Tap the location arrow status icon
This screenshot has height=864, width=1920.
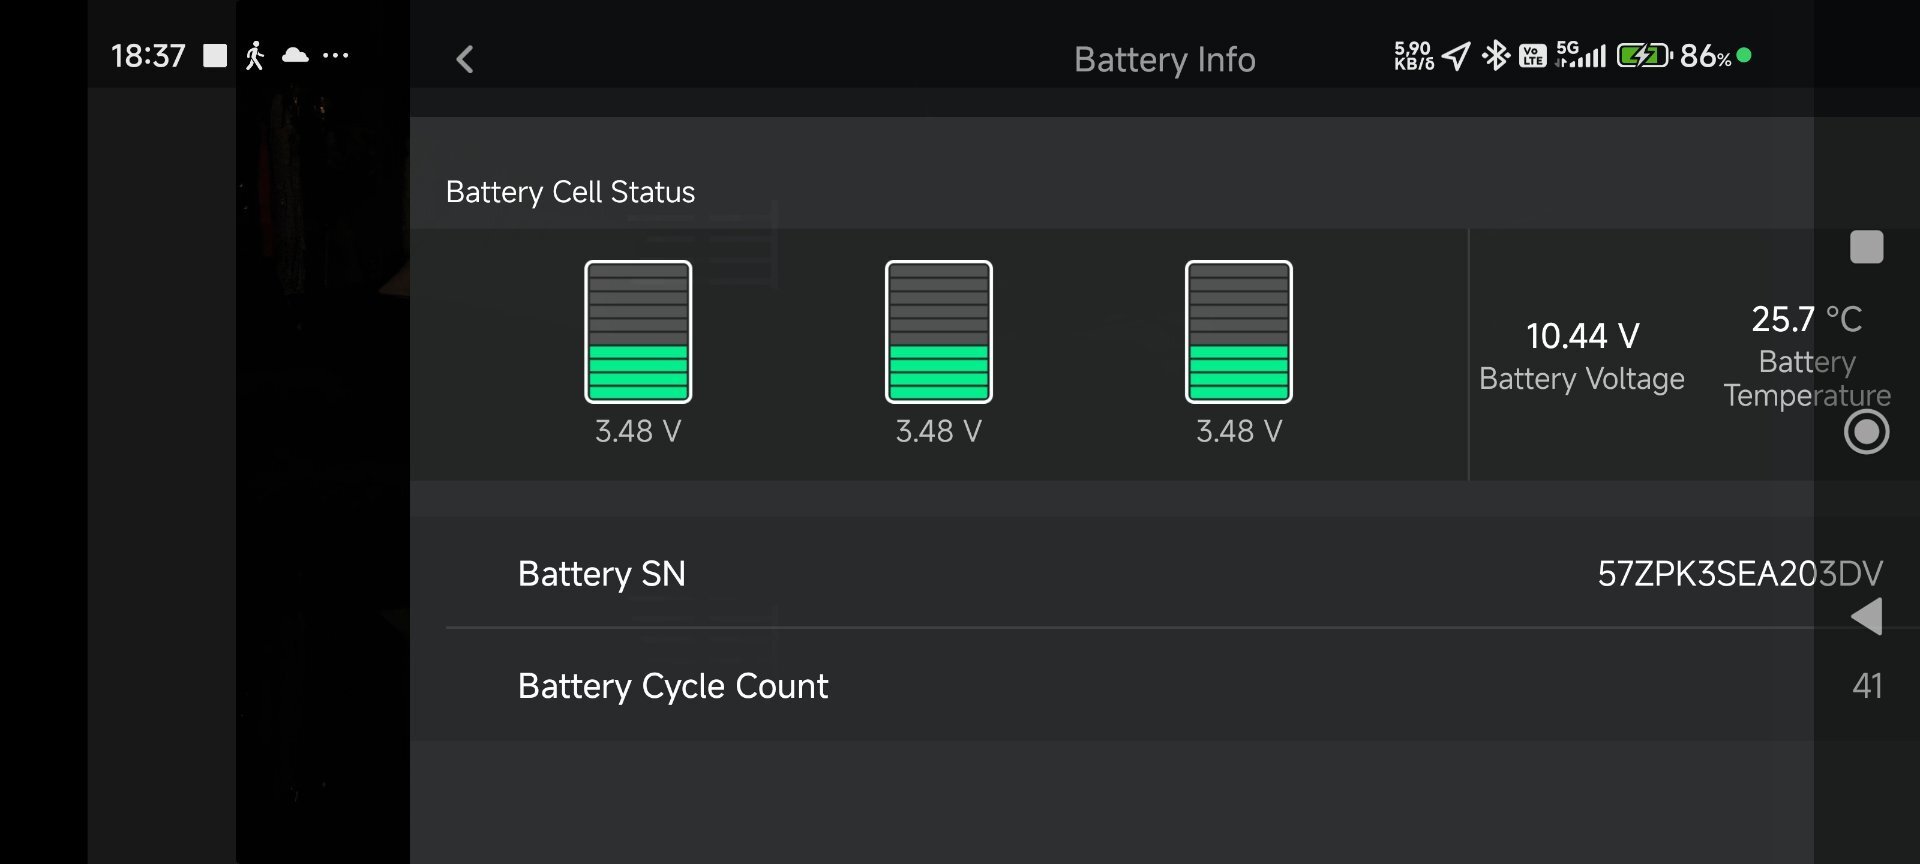(1456, 56)
